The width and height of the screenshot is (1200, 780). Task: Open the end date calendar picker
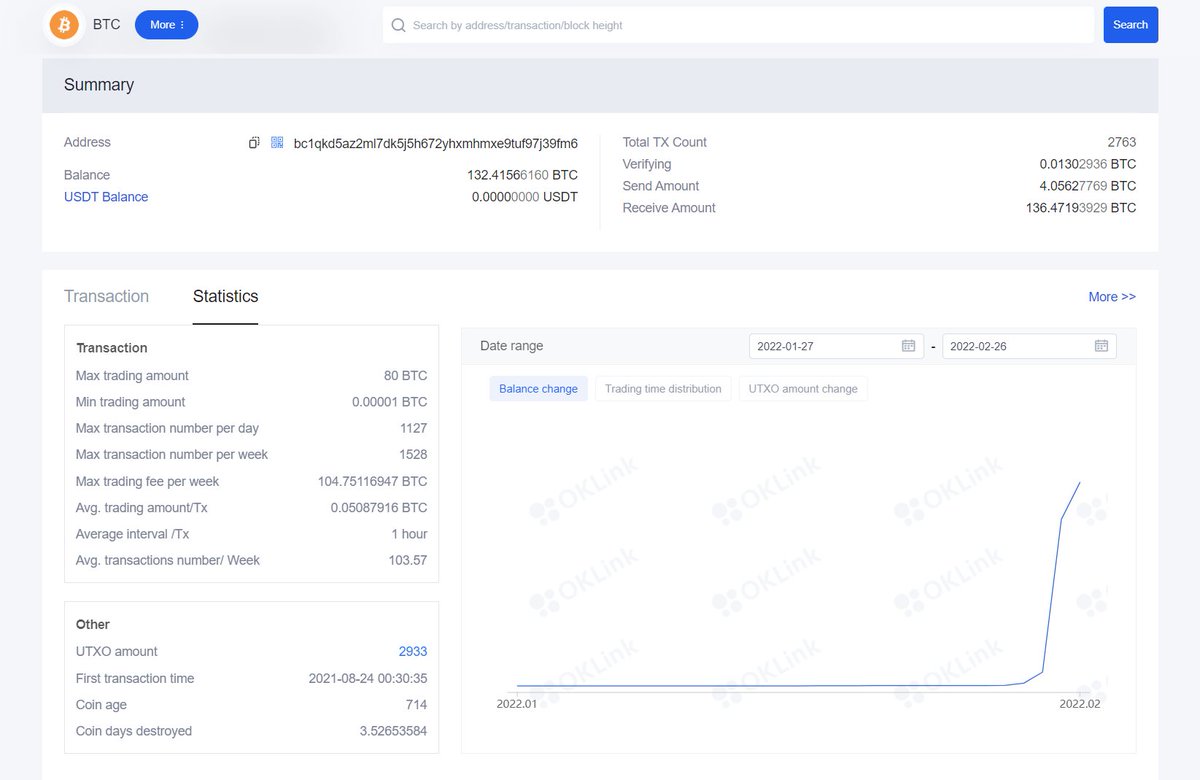pyautogui.click(x=1100, y=345)
